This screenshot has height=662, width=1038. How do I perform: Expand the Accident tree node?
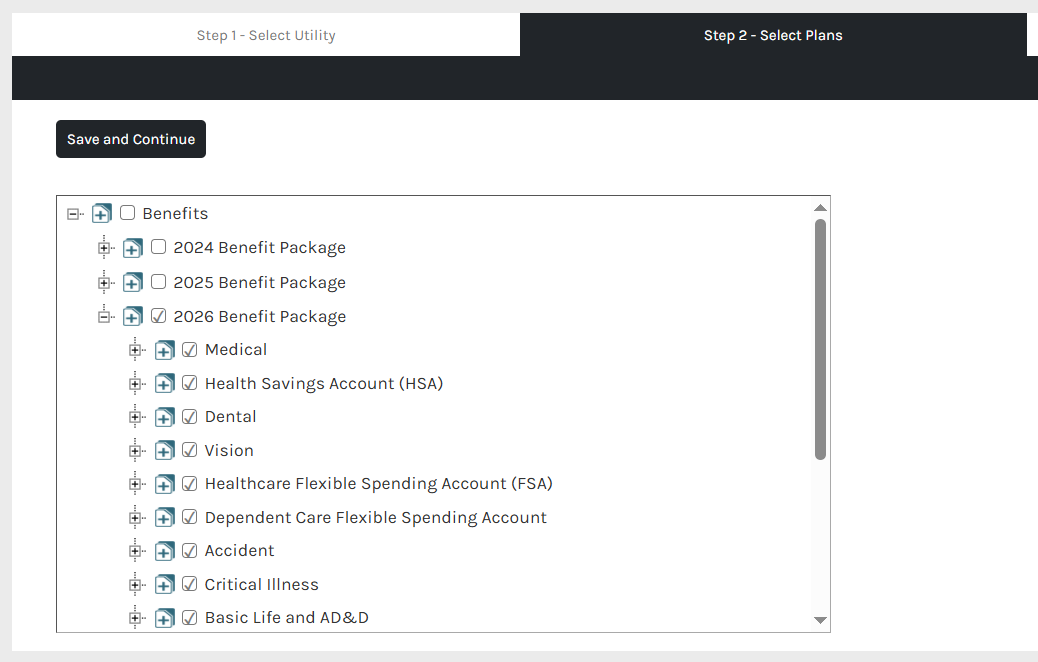(135, 551)
